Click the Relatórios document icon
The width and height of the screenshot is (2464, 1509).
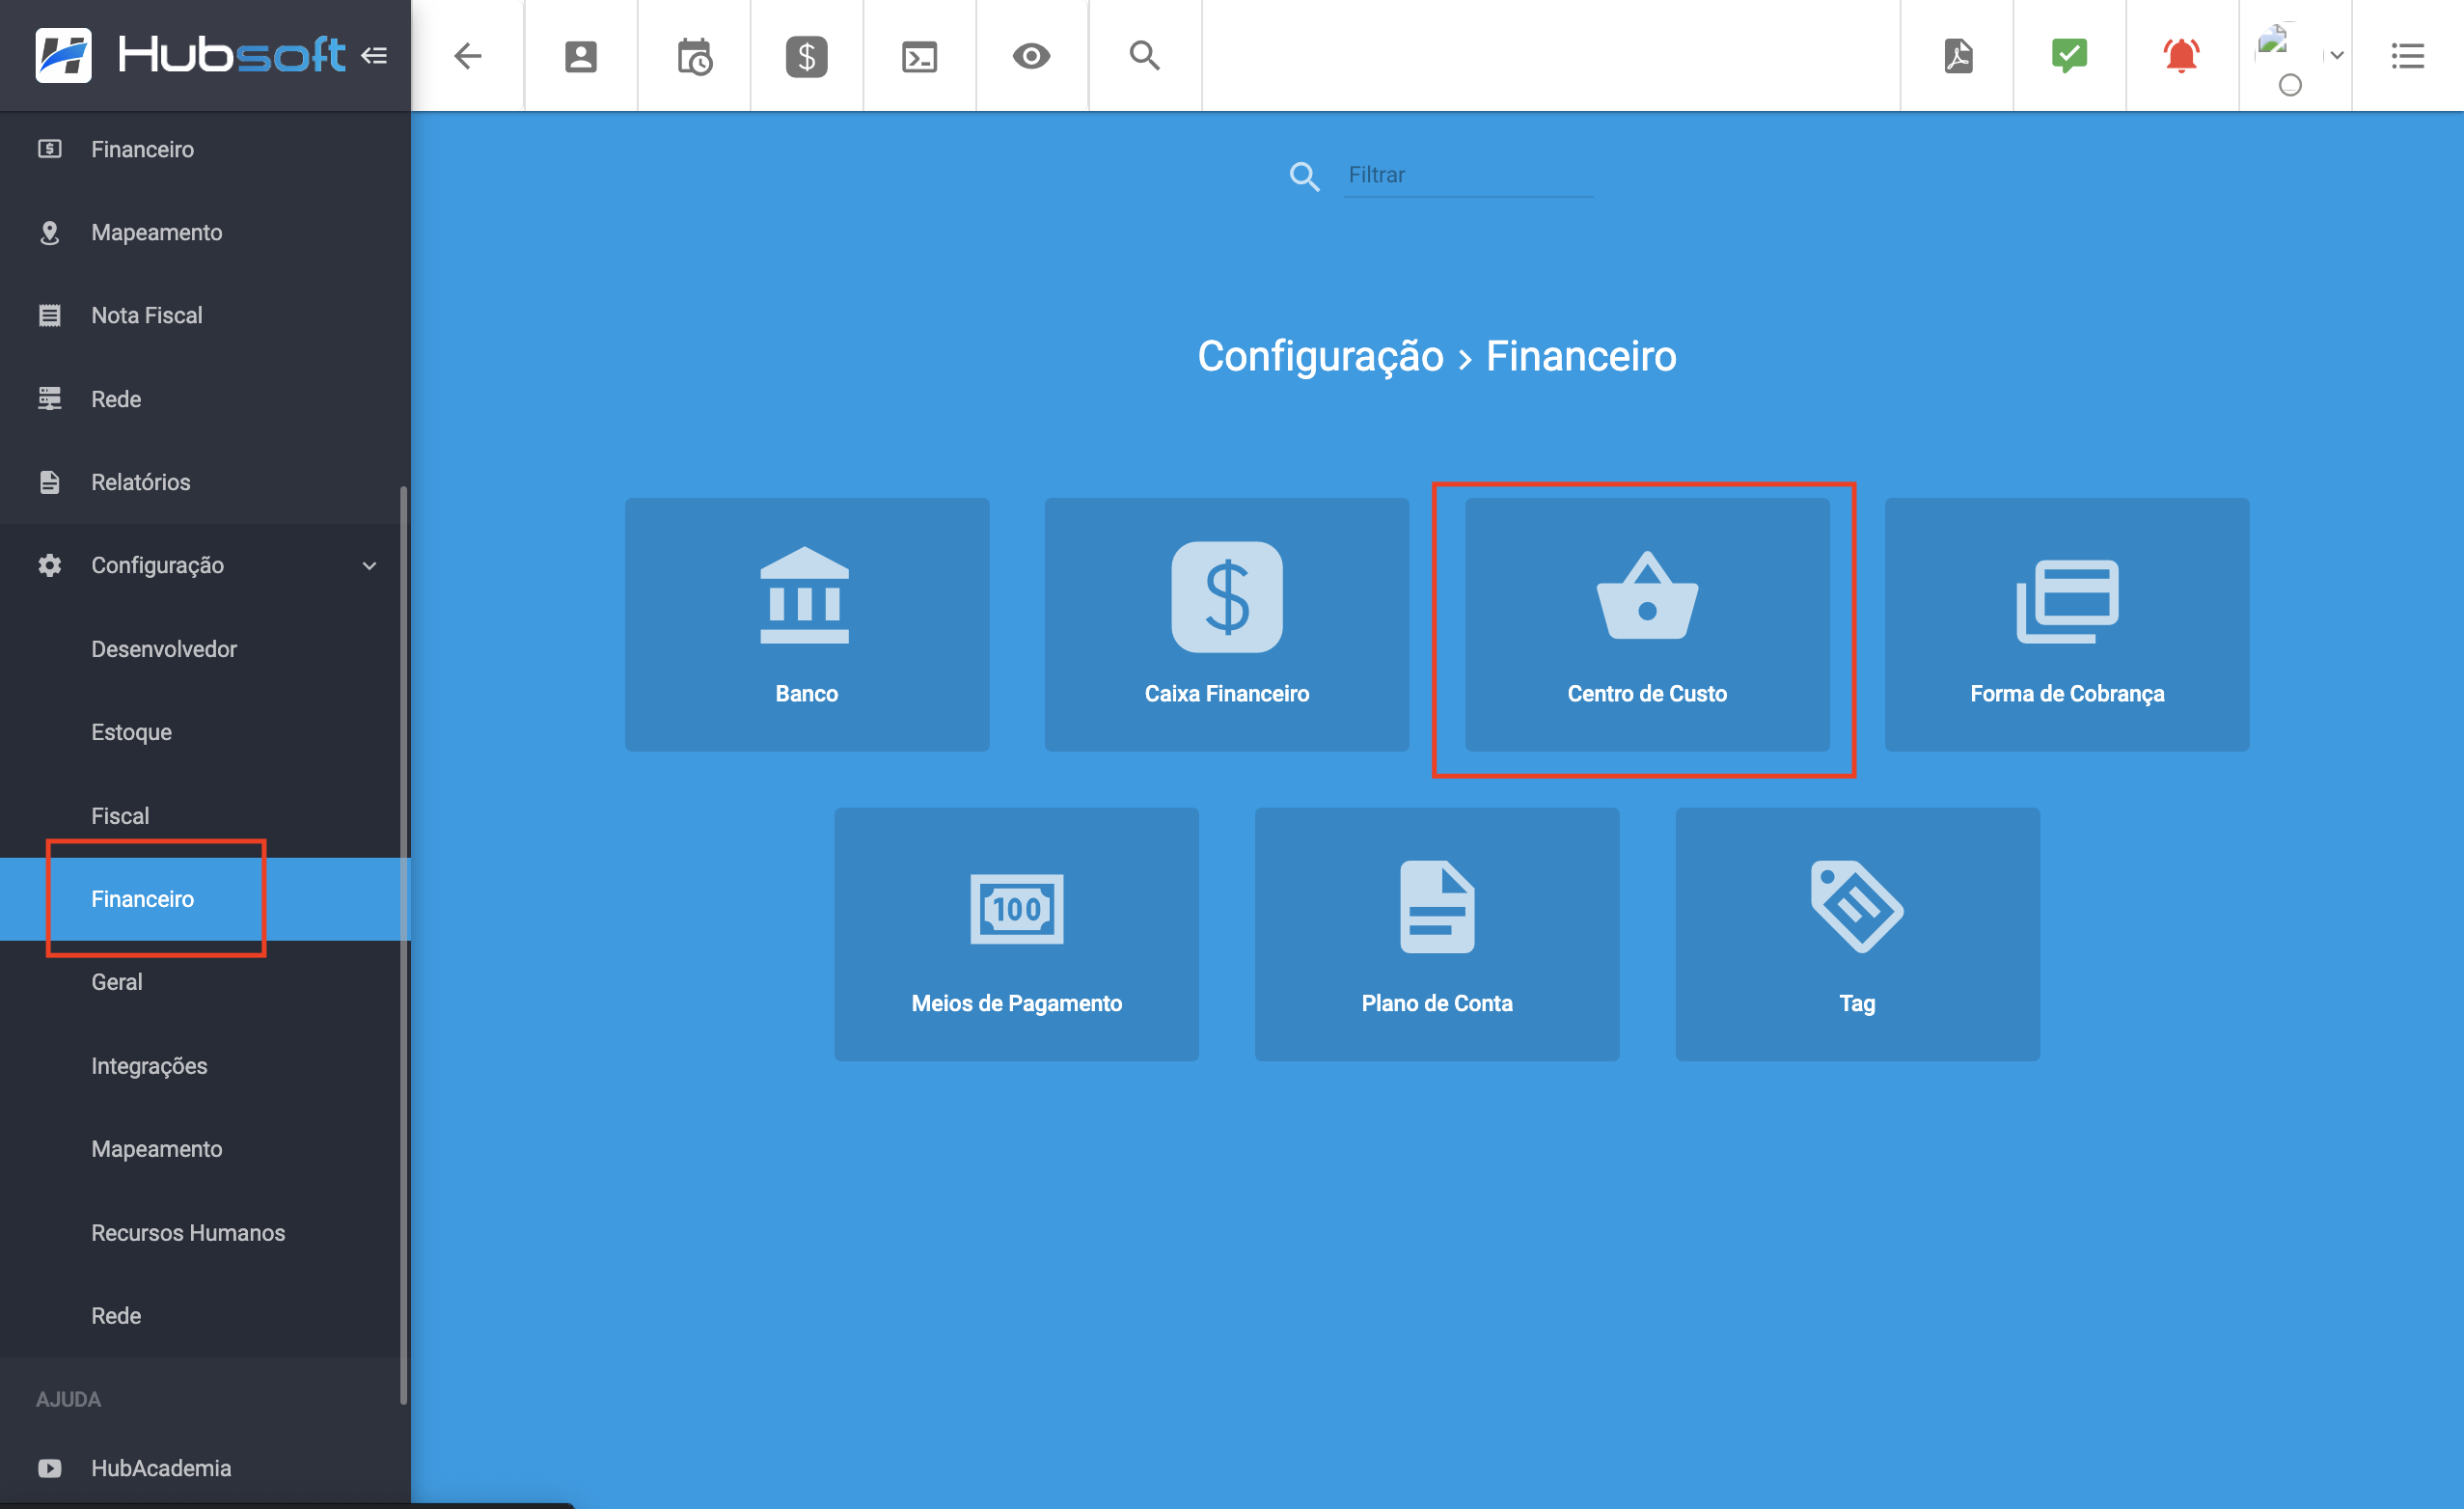[x=49, y=482]
